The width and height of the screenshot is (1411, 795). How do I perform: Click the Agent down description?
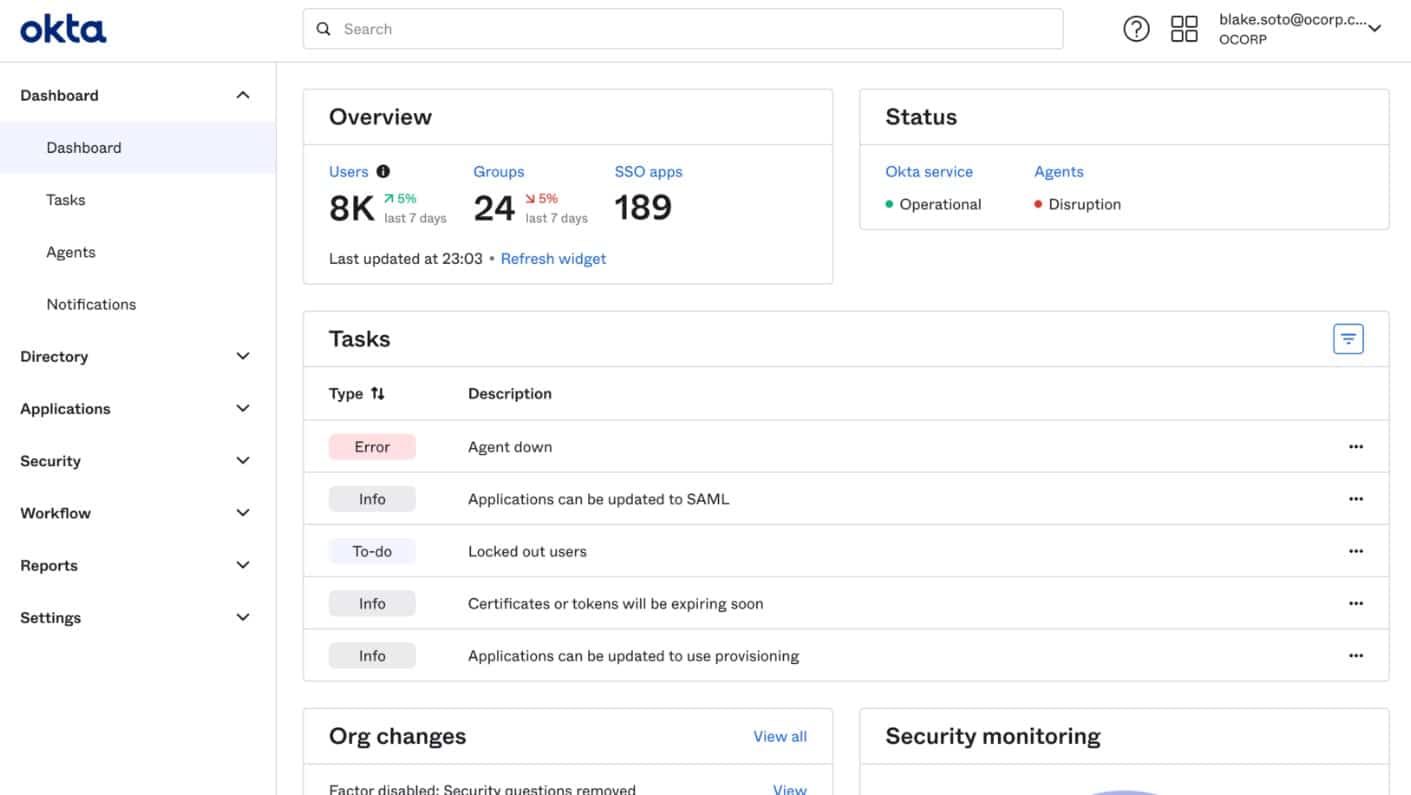coord(510,447)
